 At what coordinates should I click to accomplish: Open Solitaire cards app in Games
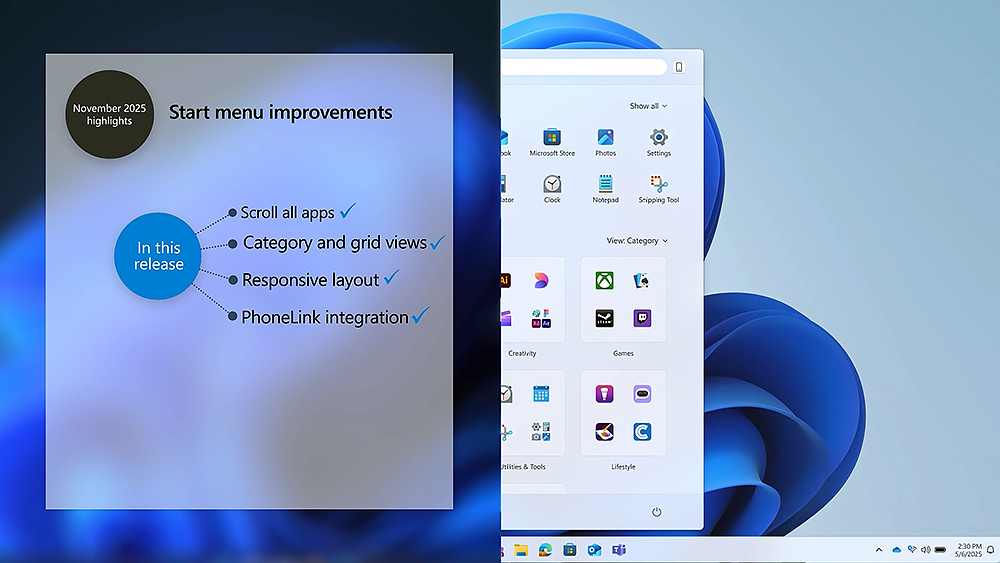[x=642, y=281]
